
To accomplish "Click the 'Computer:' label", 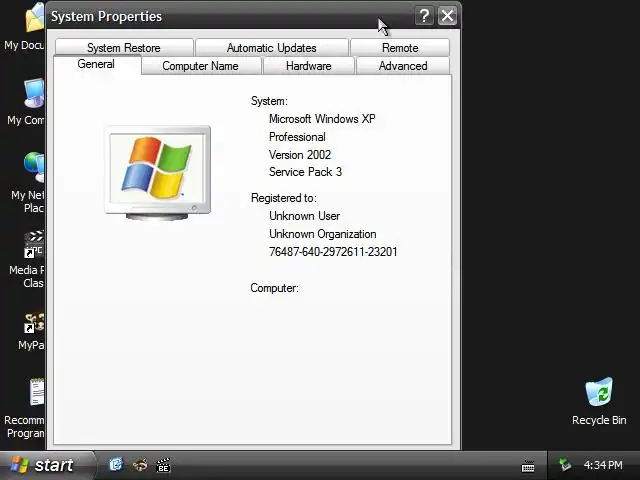I will (274, 288).
